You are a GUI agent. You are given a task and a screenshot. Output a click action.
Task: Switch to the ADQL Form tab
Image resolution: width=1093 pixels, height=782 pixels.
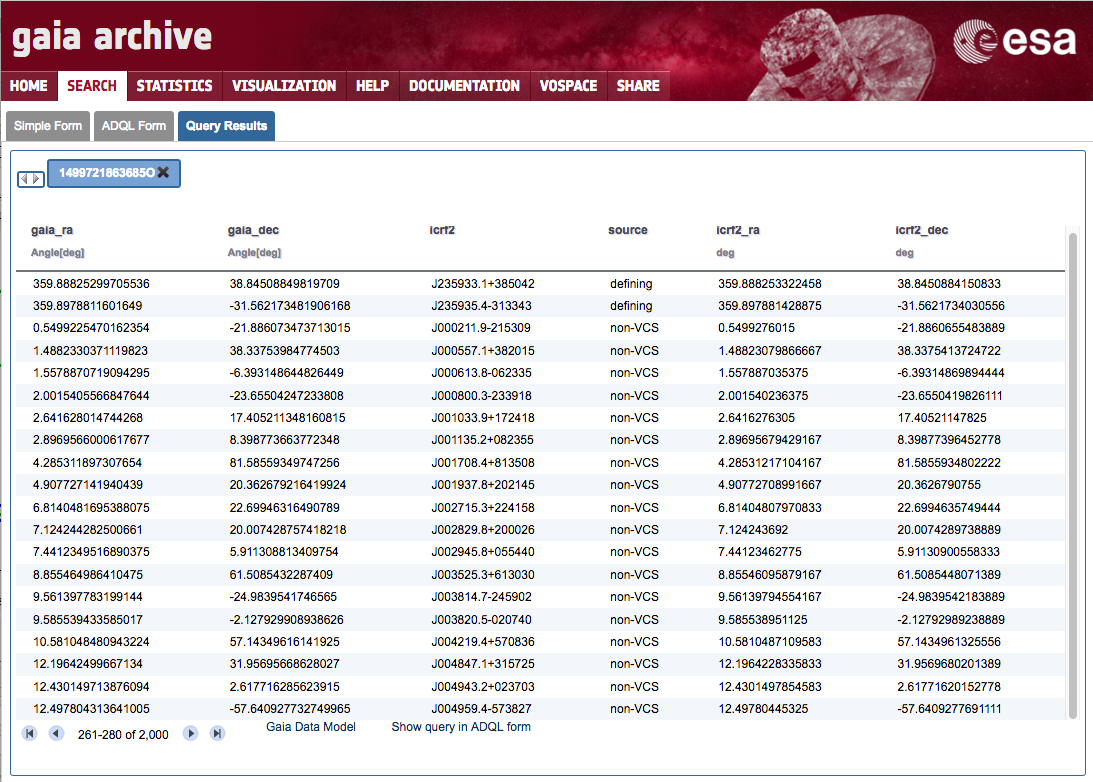(x=134, y=126)
